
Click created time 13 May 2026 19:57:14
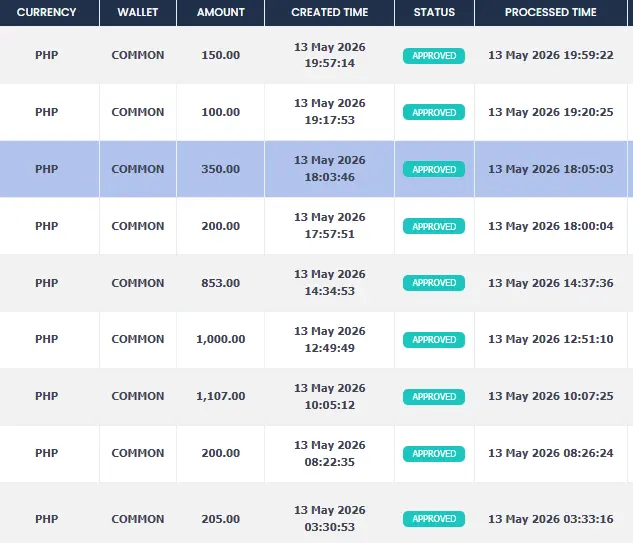pyautogui.click(x=329, y=55)
